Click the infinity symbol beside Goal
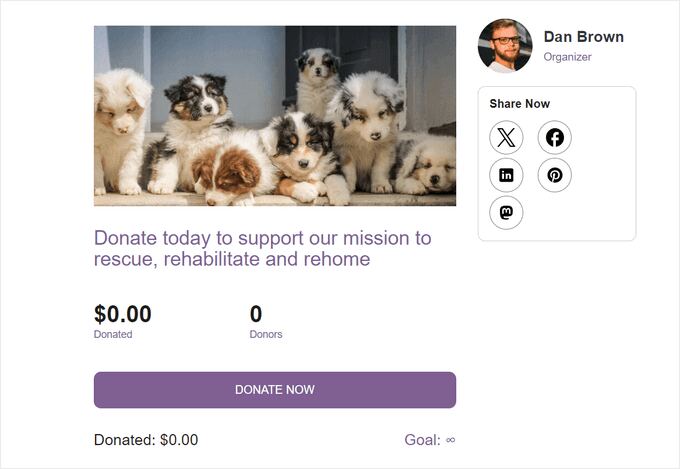The height and width of the screenshot is (469, 680). [x=450, y=440]
